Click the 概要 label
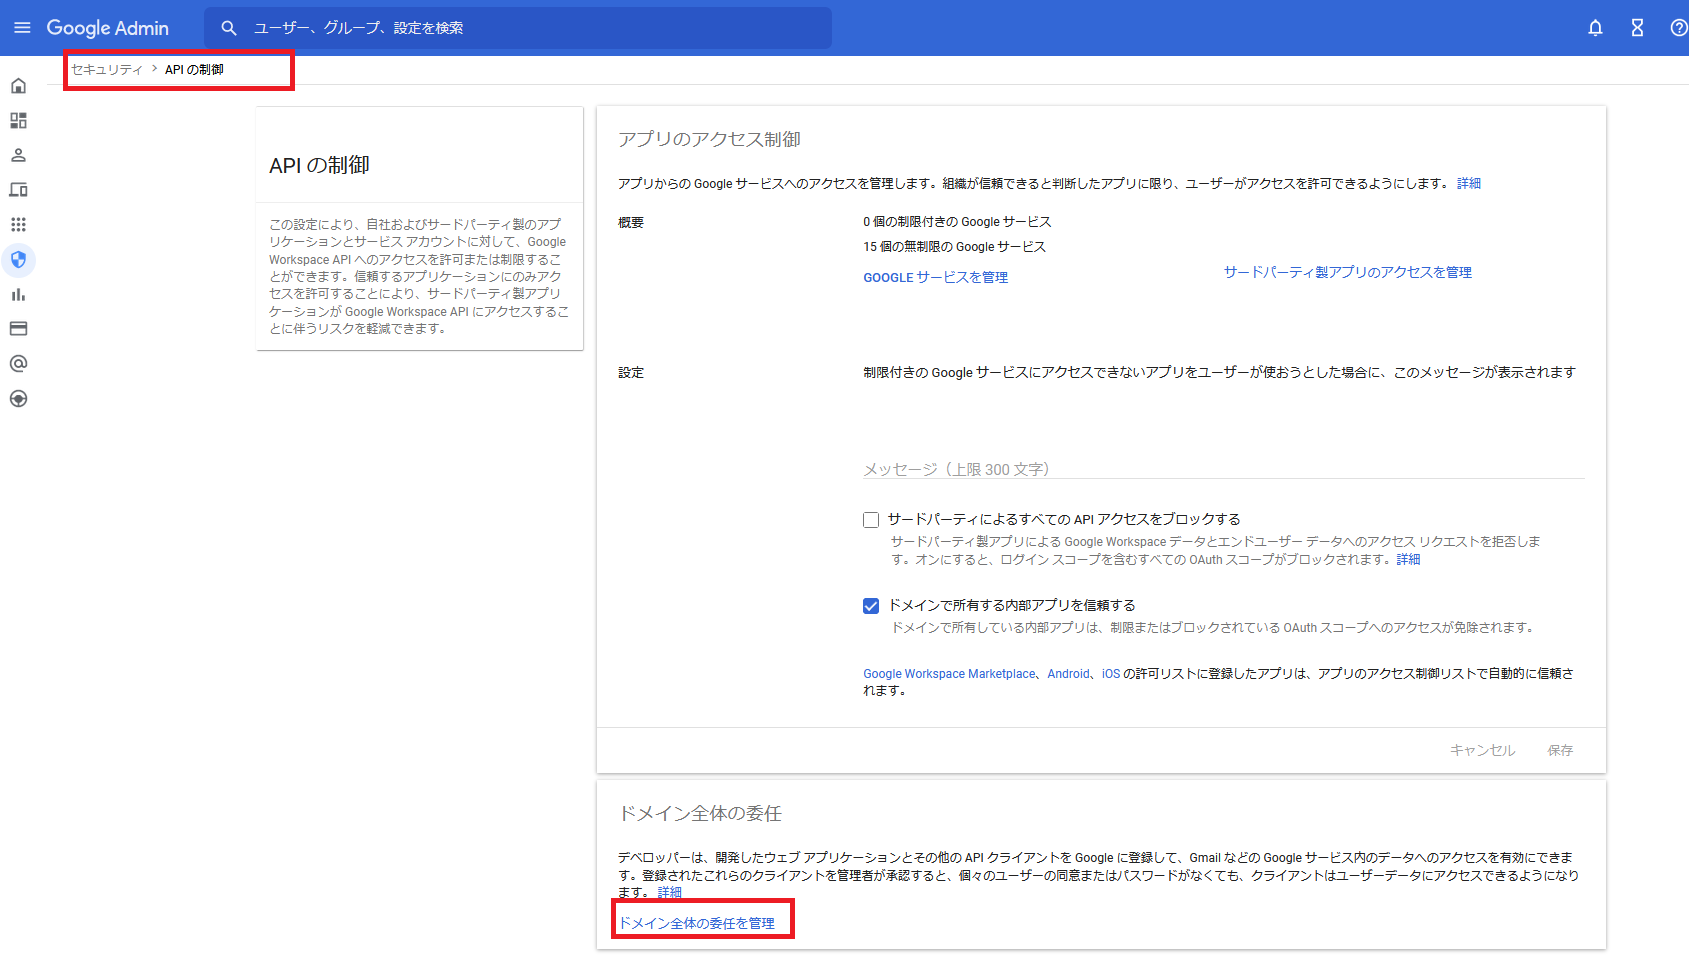 pos(631,223)
